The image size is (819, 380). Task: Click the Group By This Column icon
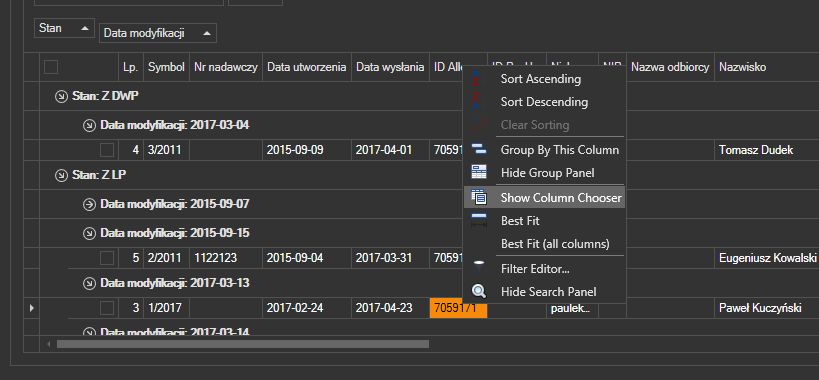[478, 150]
